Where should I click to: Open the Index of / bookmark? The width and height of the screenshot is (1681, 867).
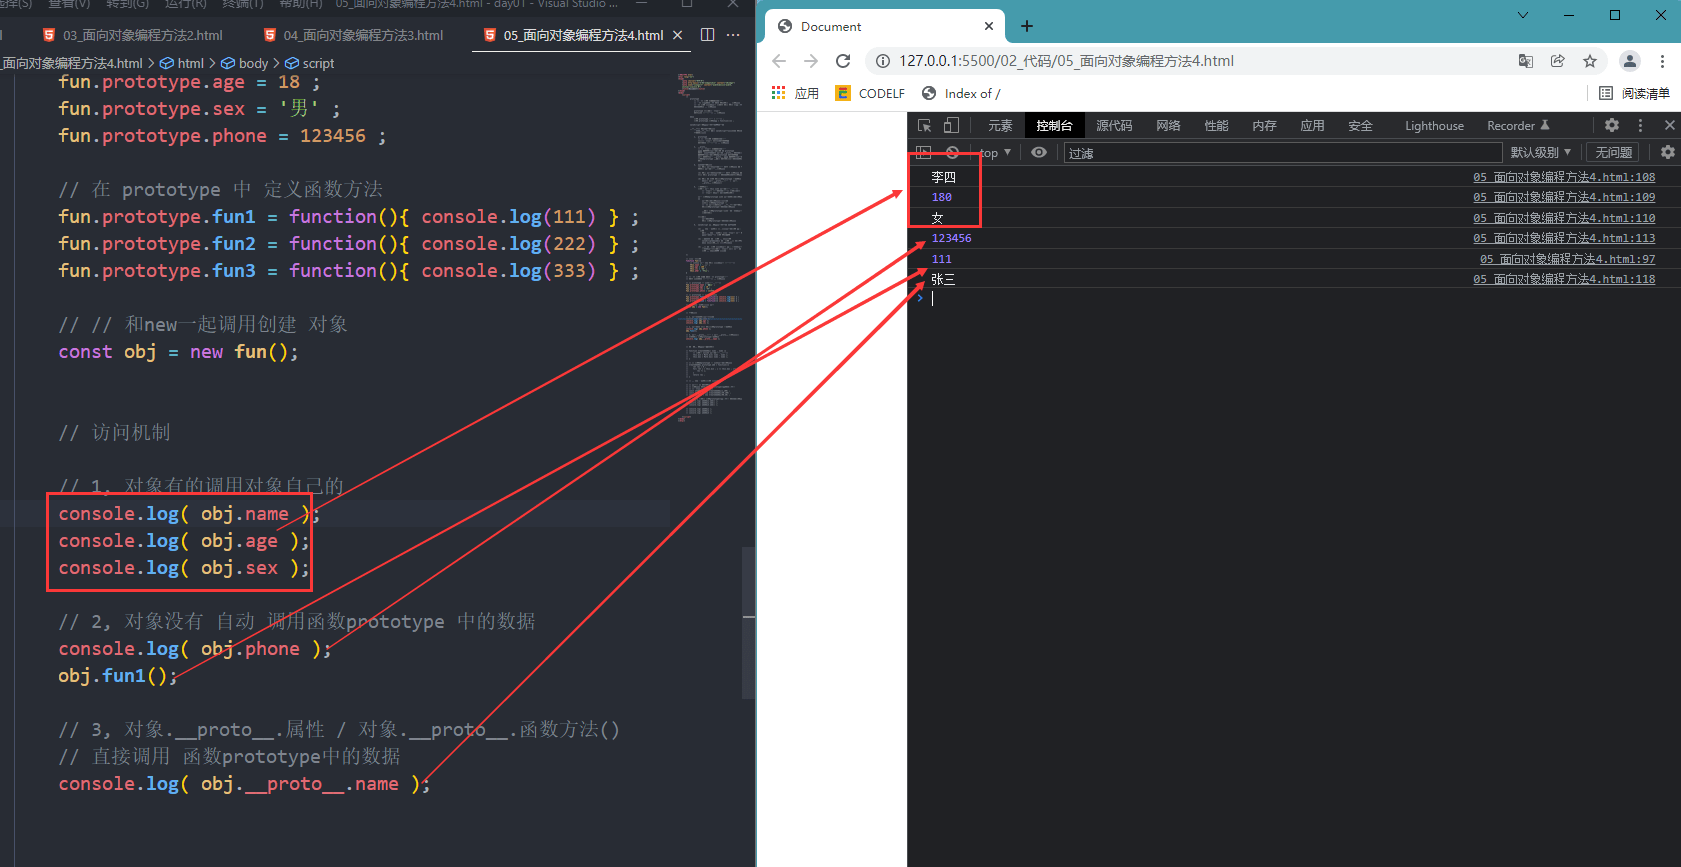click(x=960, y=93)
